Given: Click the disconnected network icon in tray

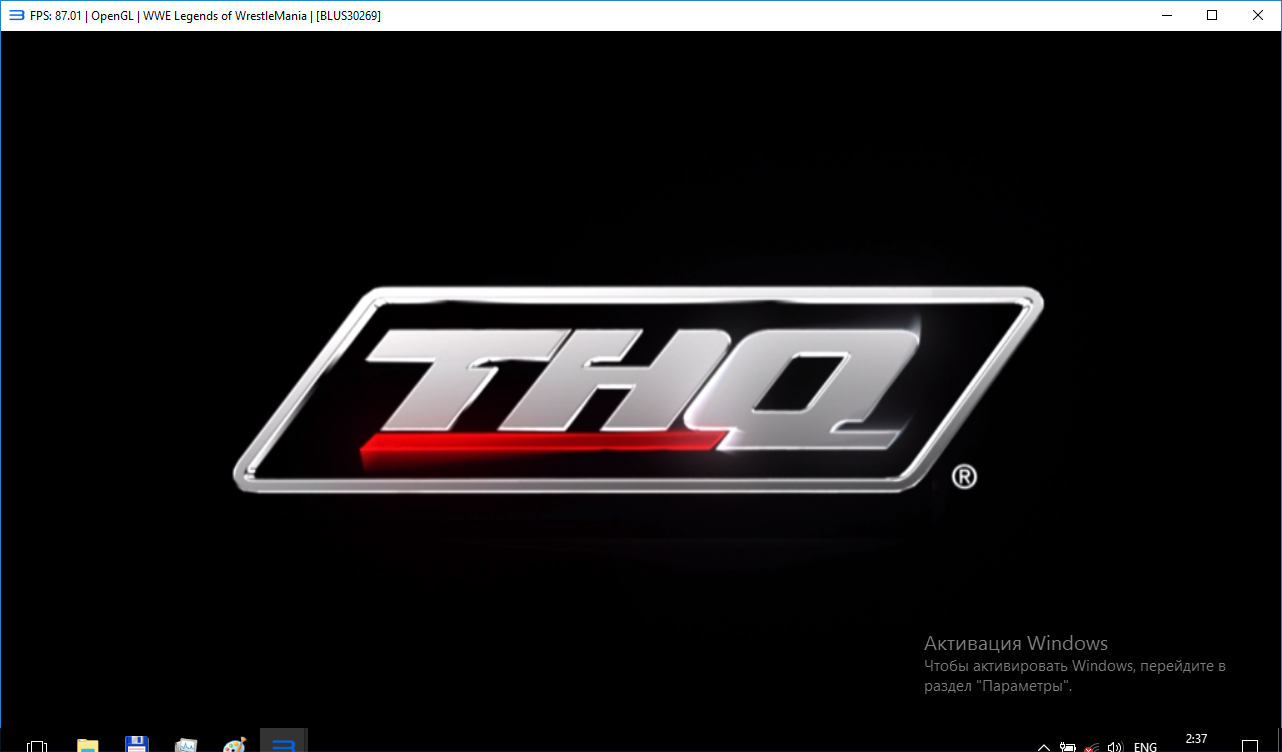Looking at the screenshot, I should [x=1092, y=746].
